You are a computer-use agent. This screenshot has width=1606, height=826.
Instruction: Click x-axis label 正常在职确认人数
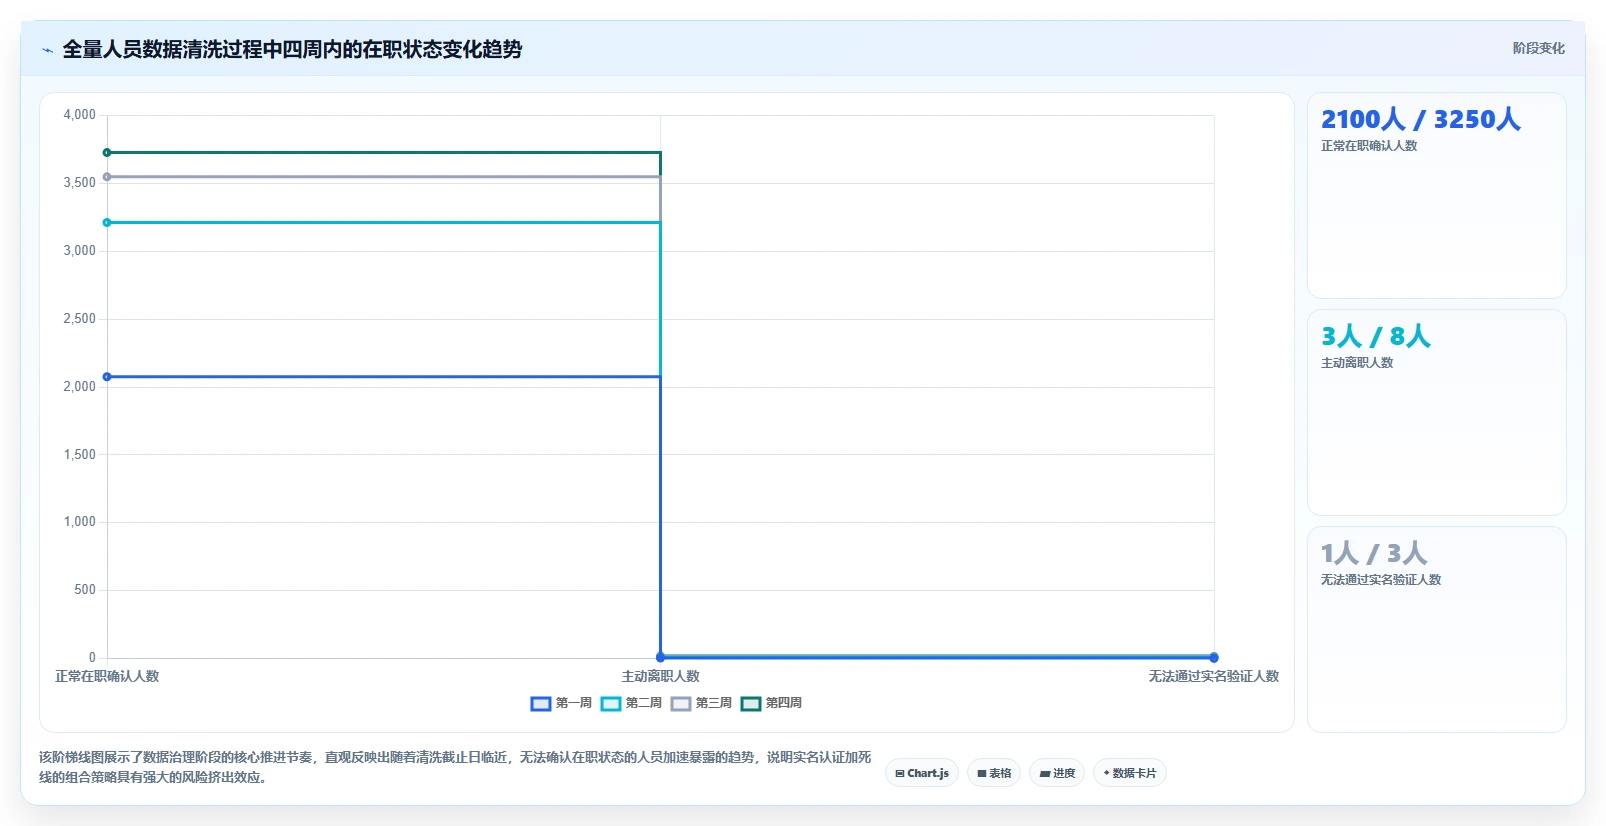107,677
